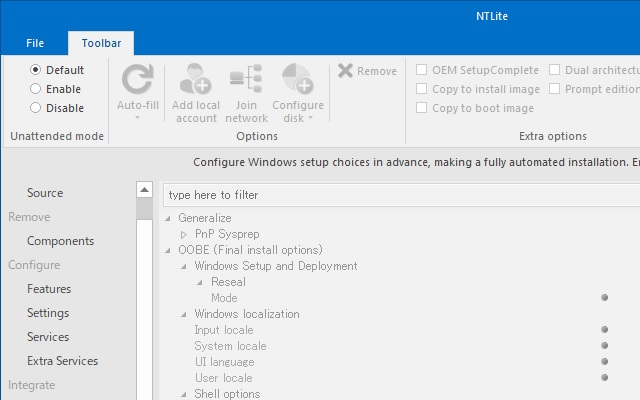Select the UI language row
Image resolution: width=640 pixels, height=400 pixels.
click(x=224, y=362)
